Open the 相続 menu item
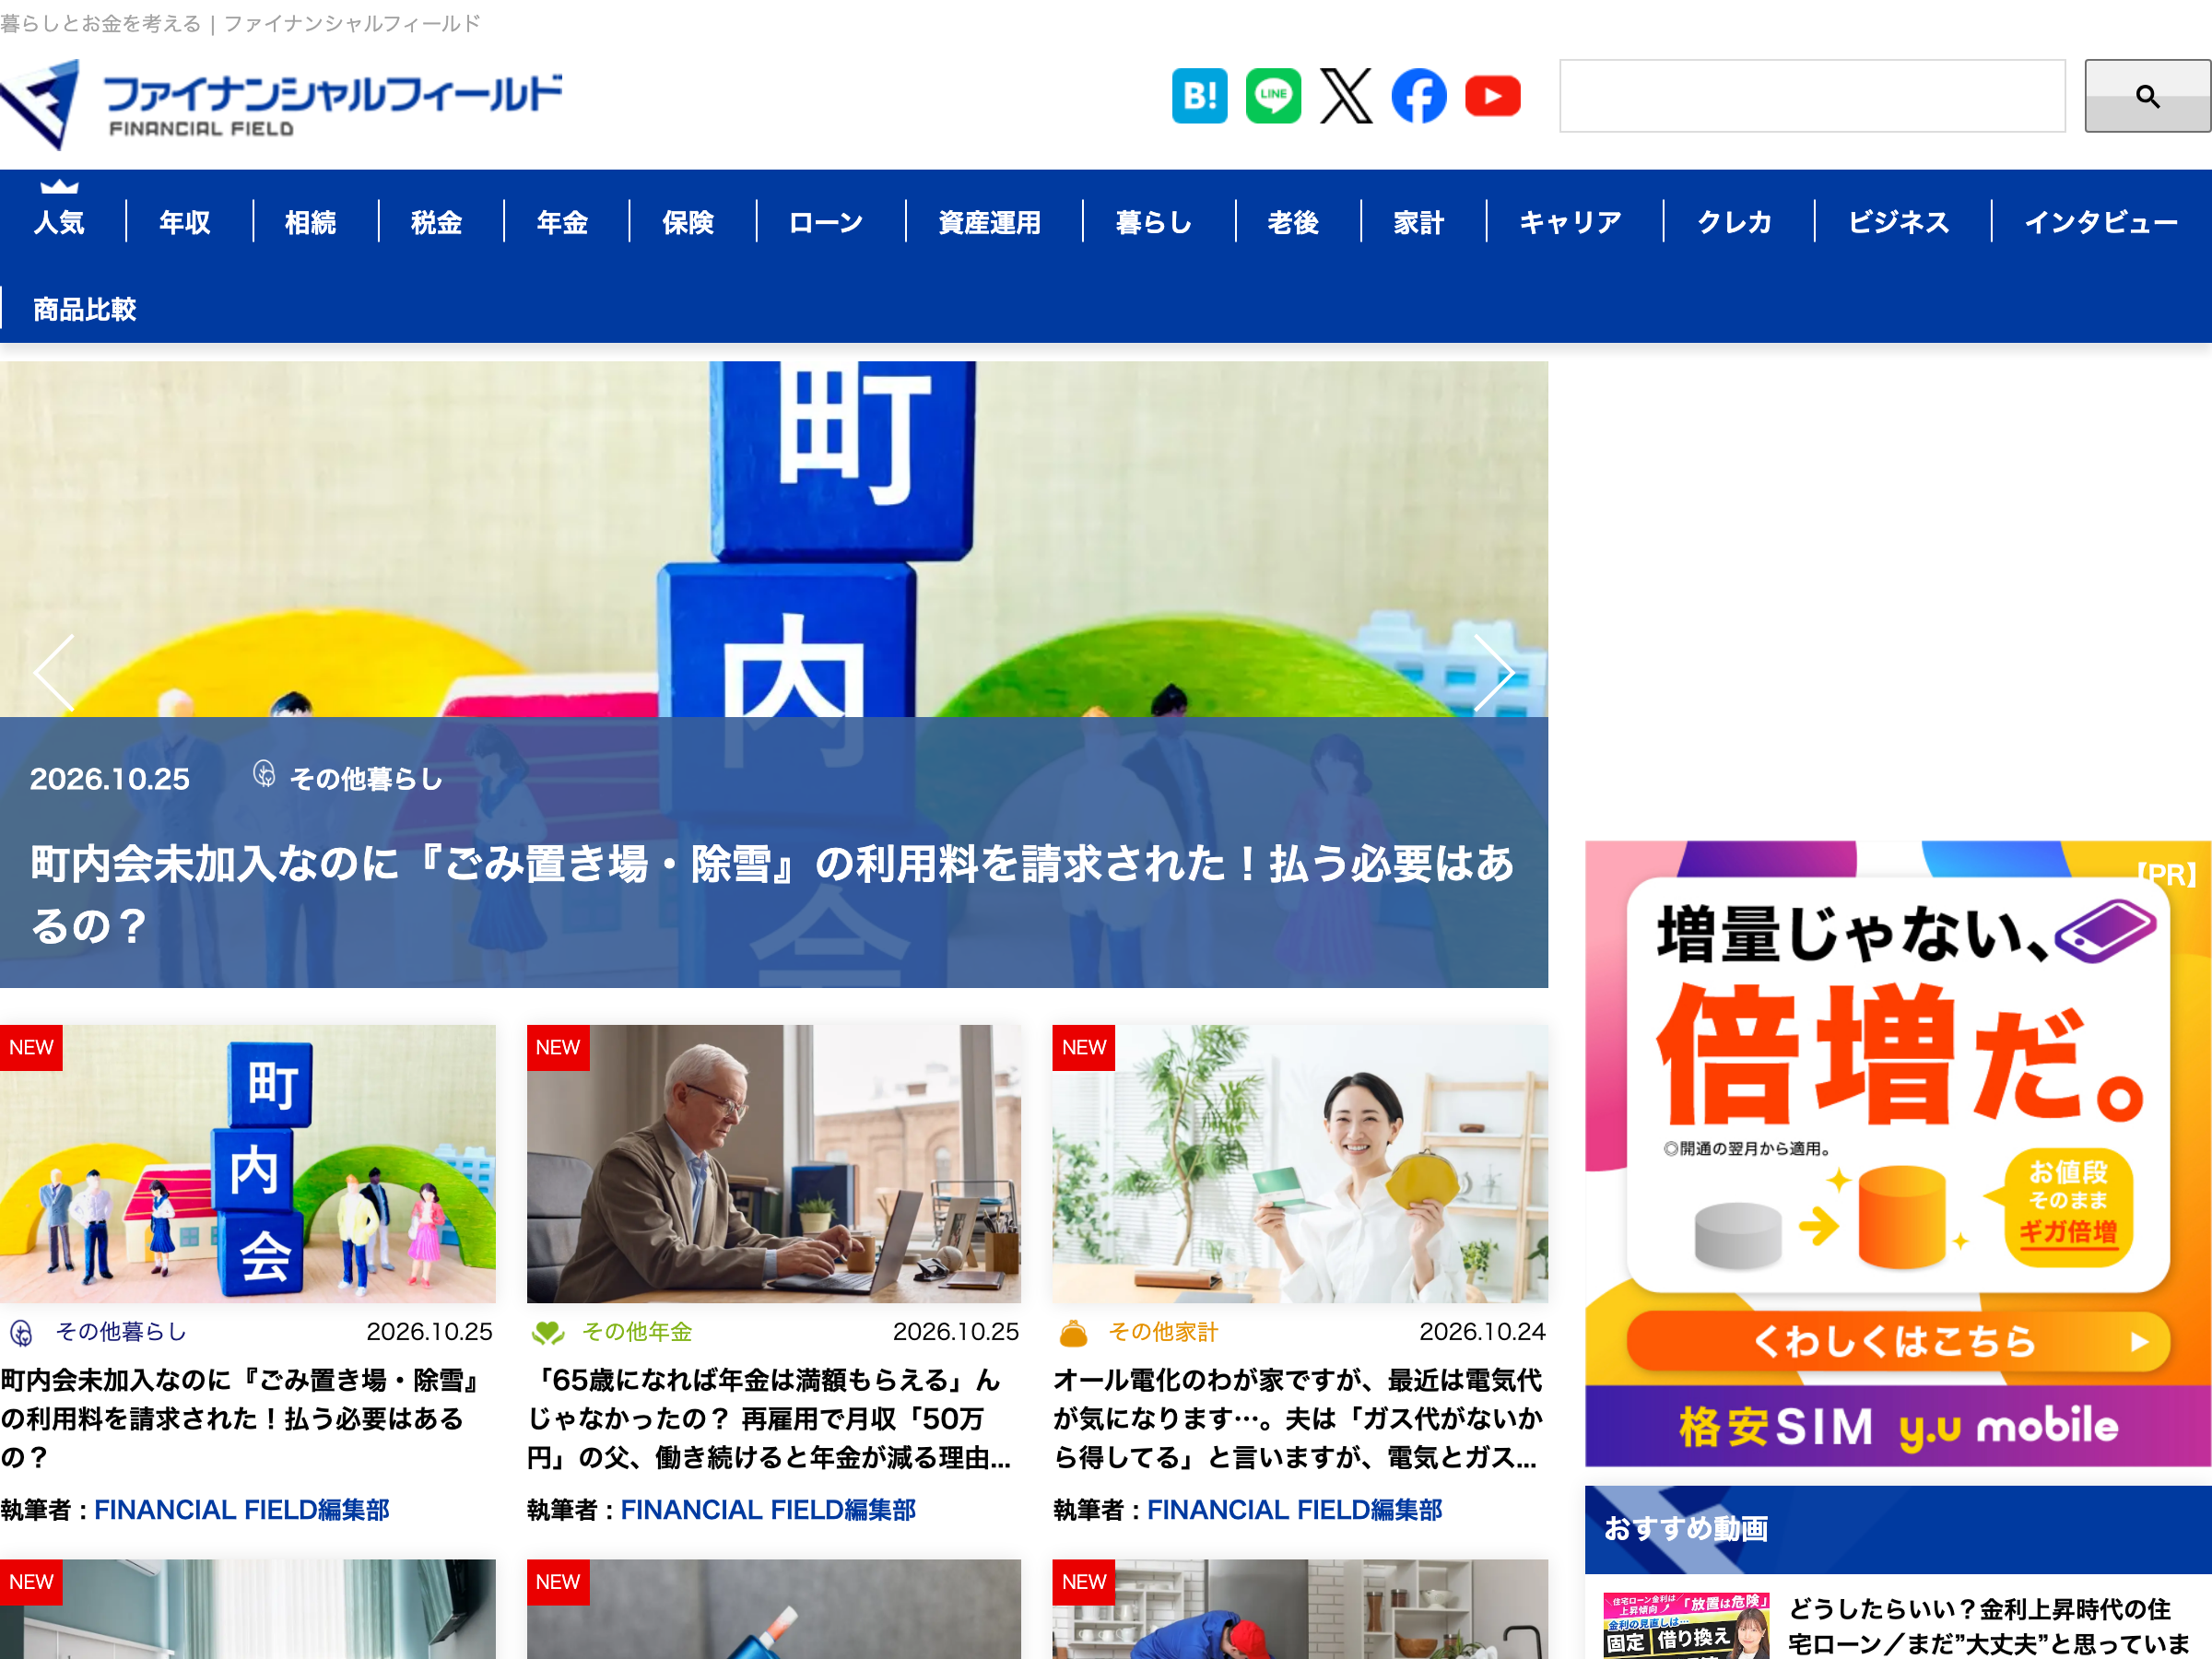Screen dimensions: 2212x1659 pos(311,222)
